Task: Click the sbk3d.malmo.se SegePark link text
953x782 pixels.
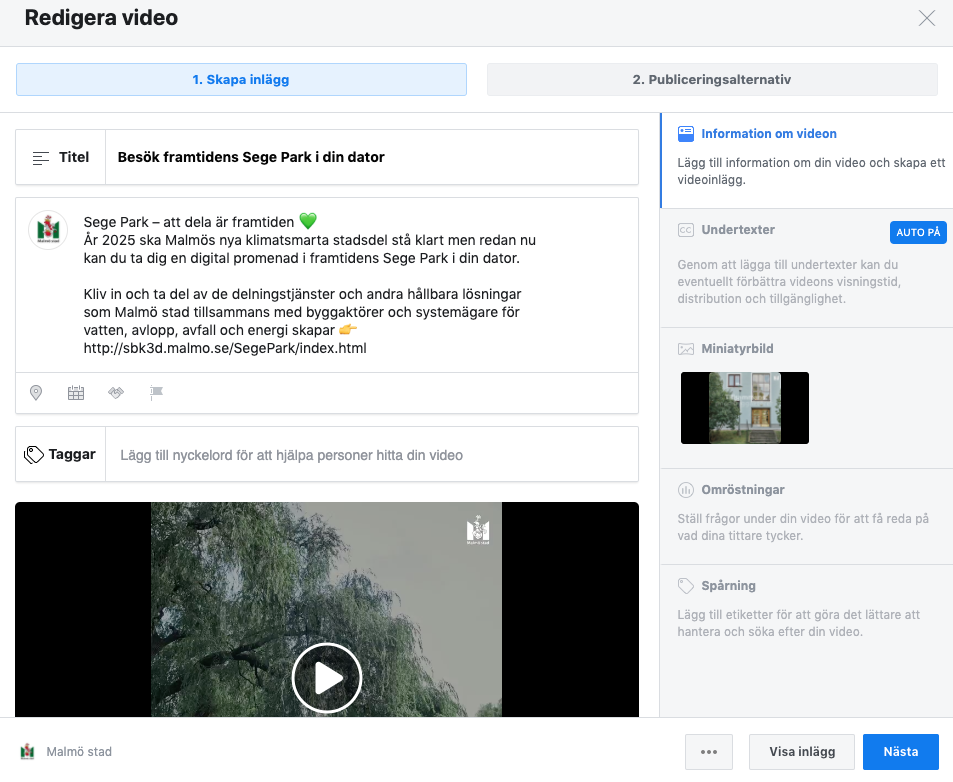Action: point(225,348)
